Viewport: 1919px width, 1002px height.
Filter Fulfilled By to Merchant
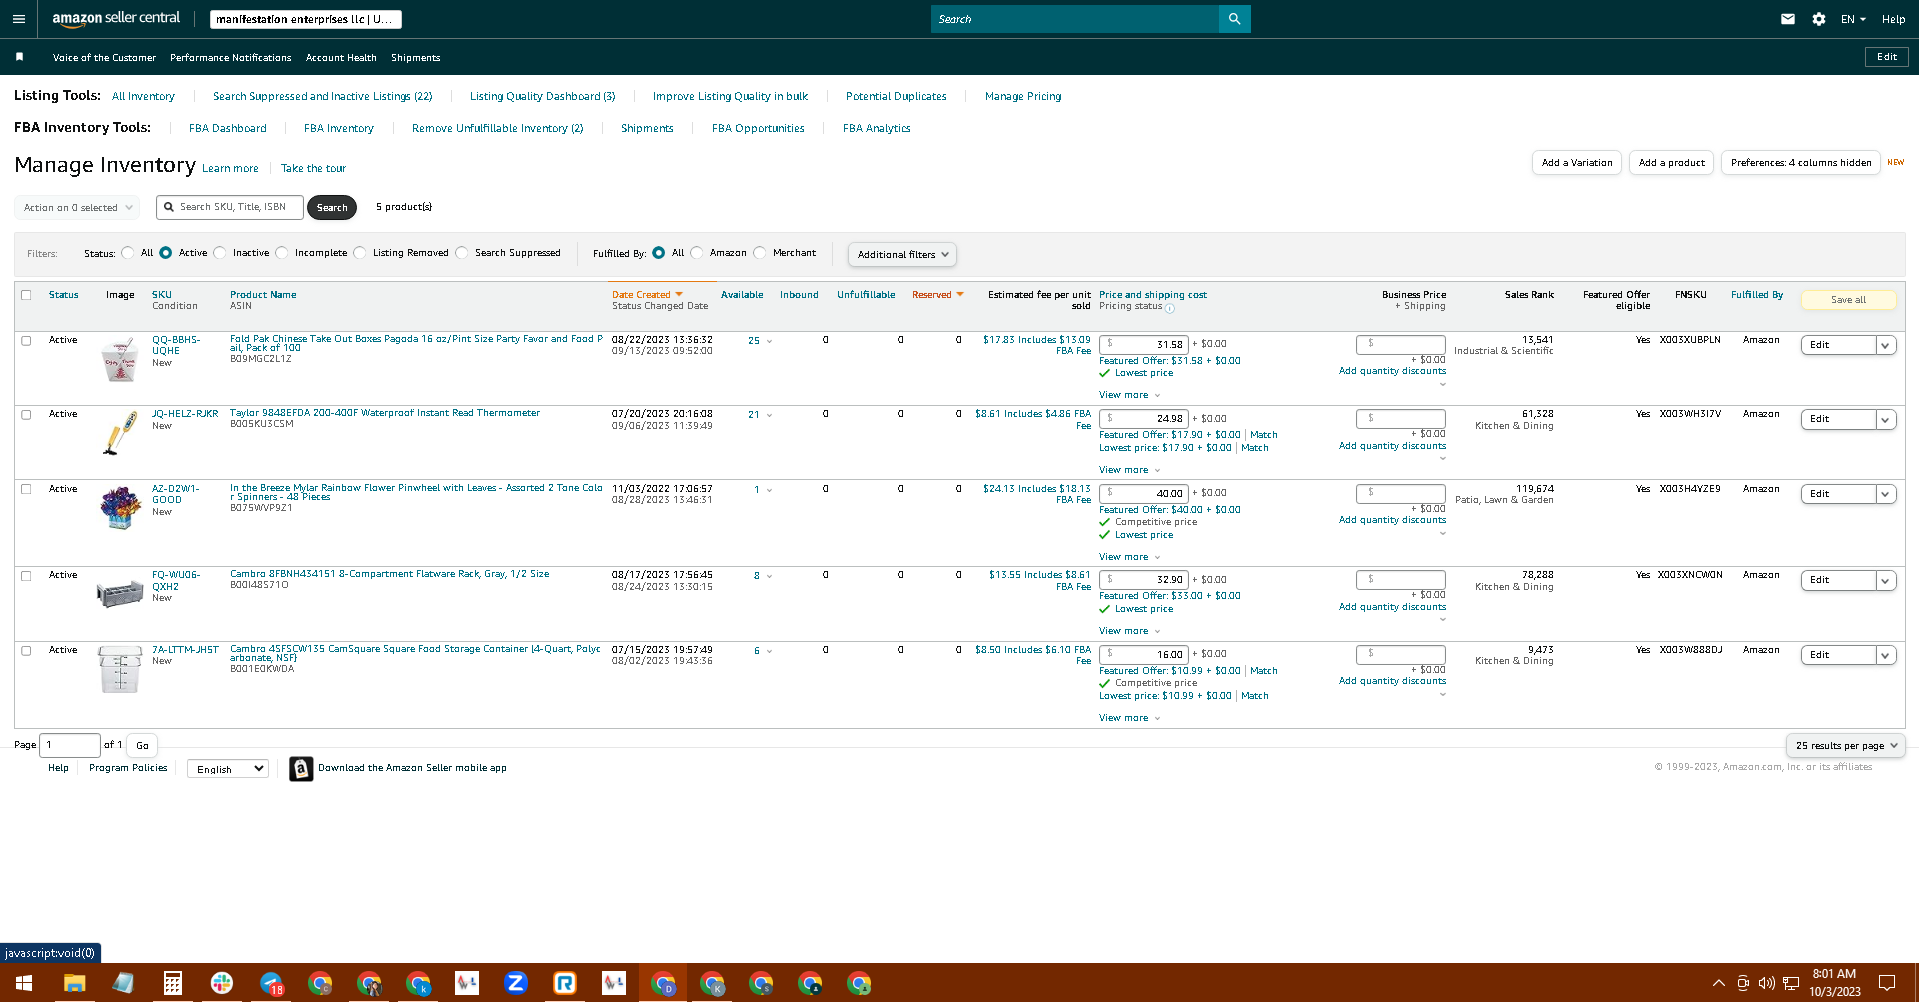click(760, 253)
